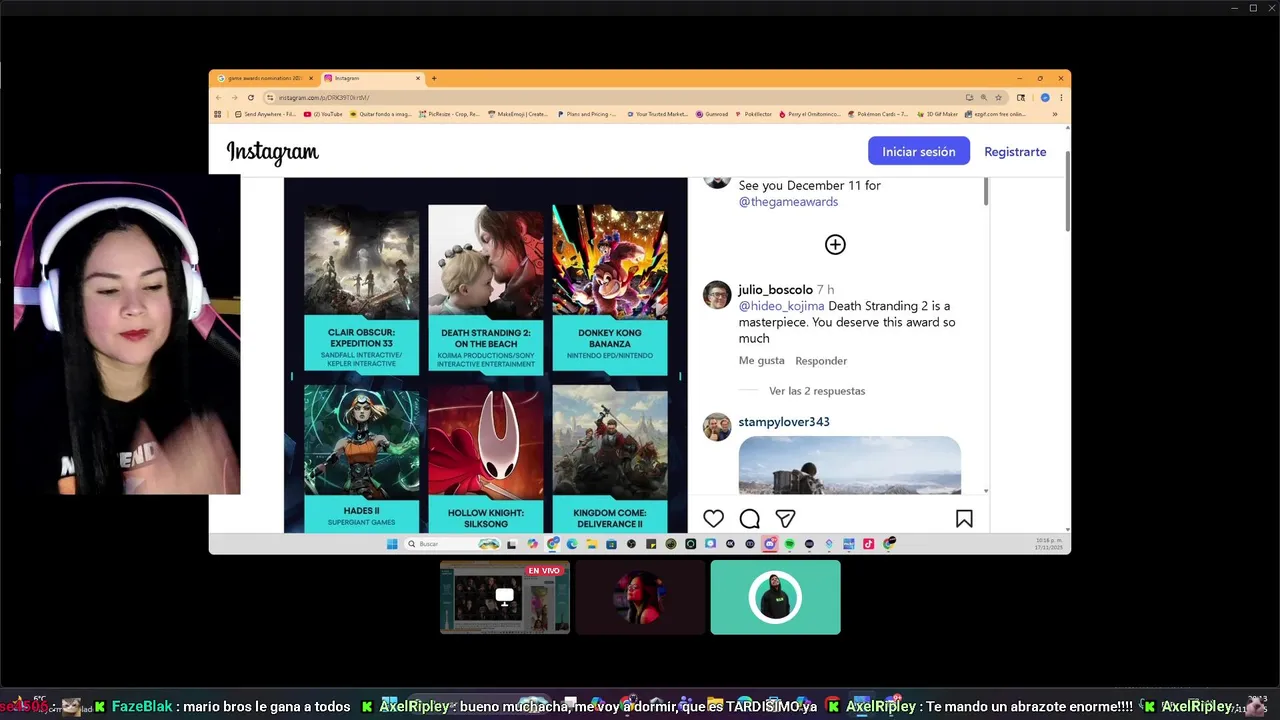The height and width of the screenshot is (720, 1280).
Task: Click the taskbar clock and date
Action: [x=1050, y=544]
